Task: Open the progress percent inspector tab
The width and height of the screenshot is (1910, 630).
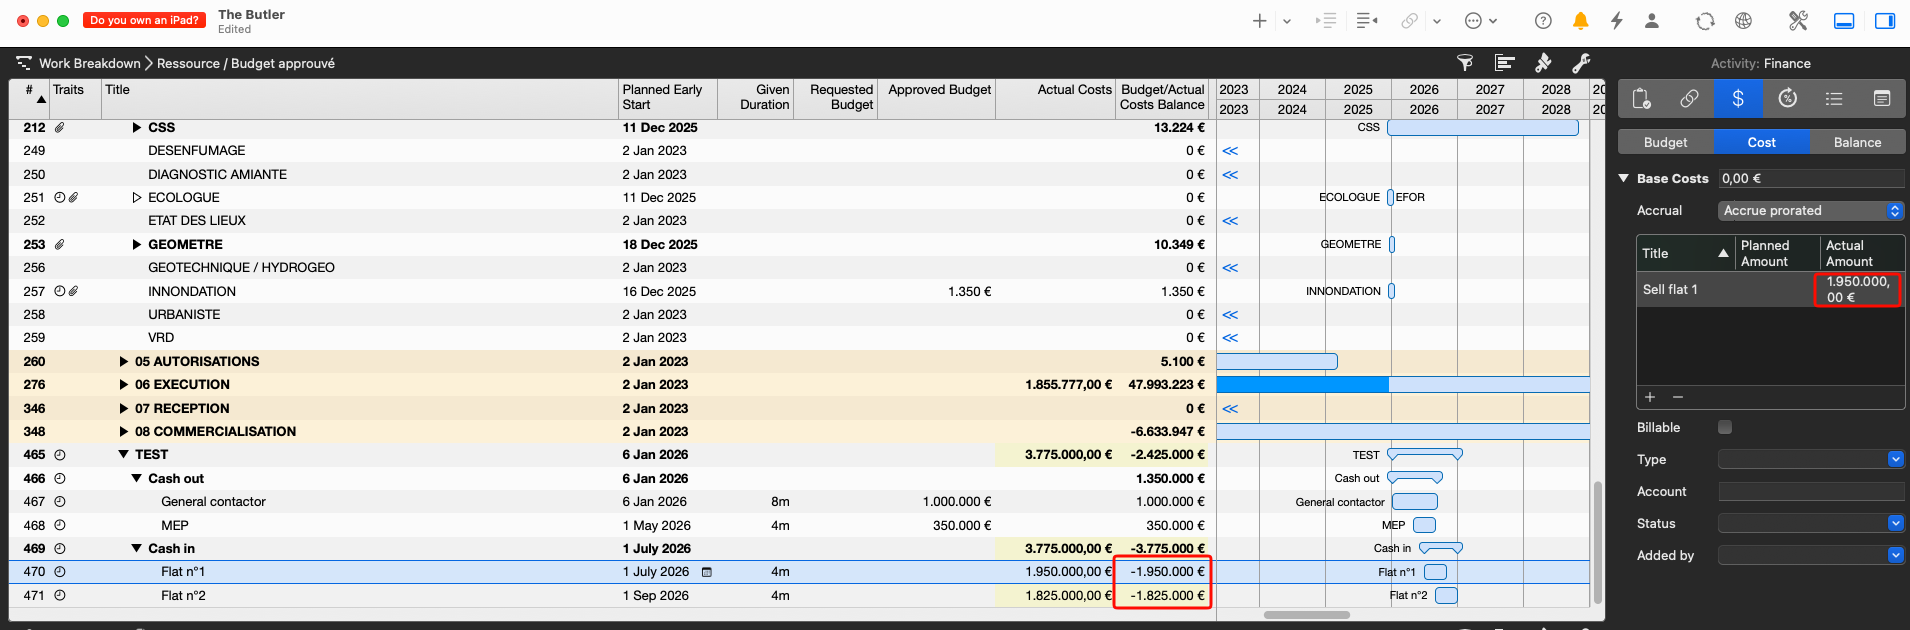Action: (1787, 98)
